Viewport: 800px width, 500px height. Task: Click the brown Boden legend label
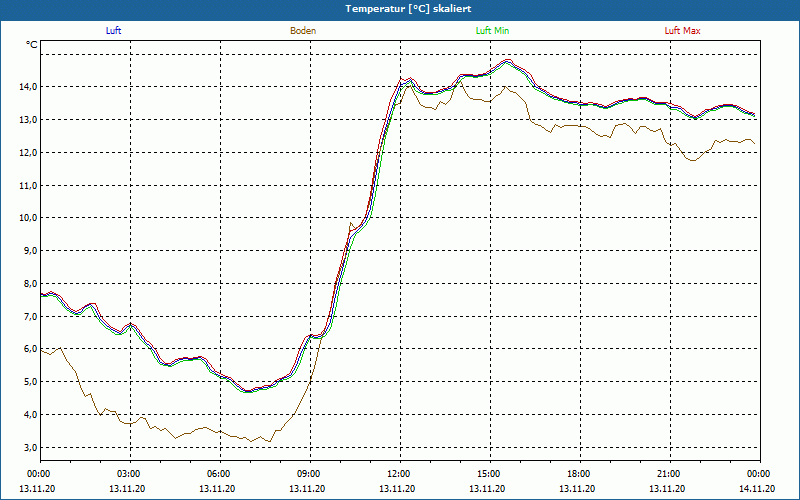(303, 31)
